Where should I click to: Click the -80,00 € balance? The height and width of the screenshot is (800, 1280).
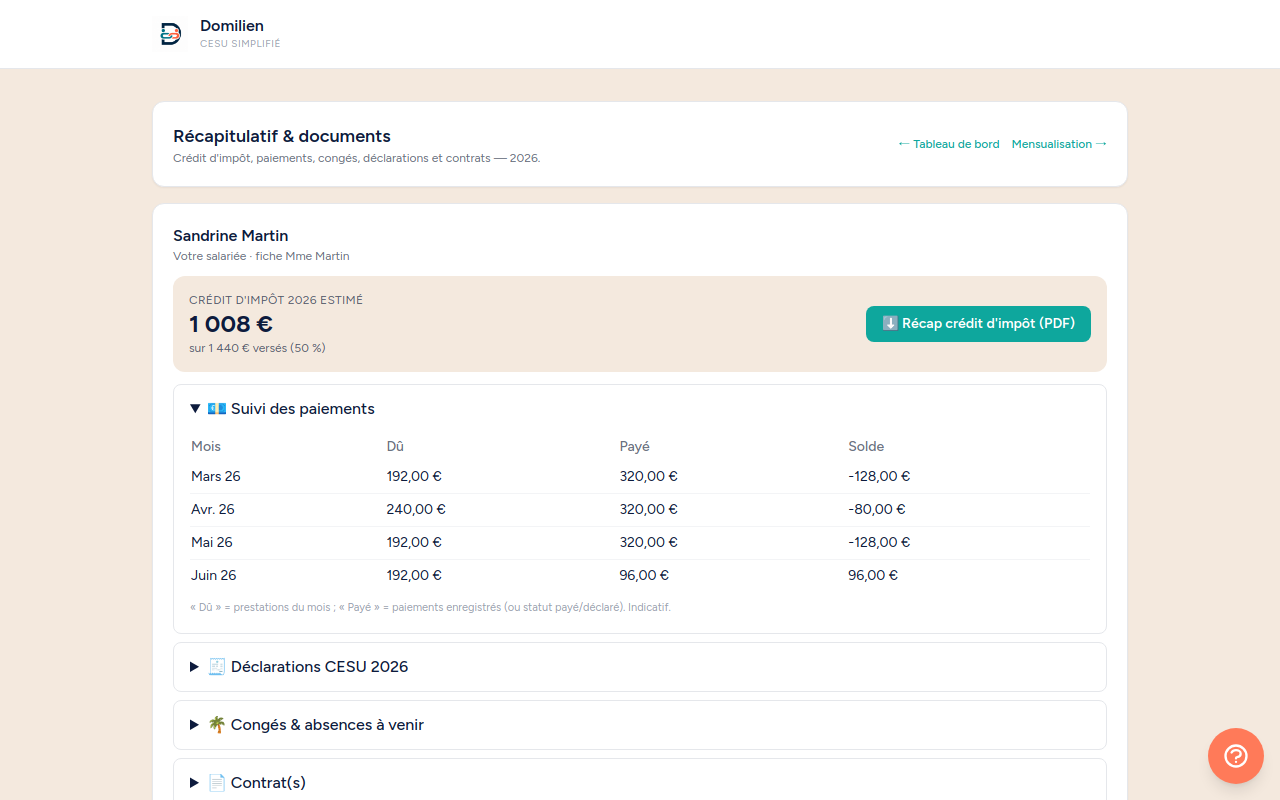click(x=877, y=509)
